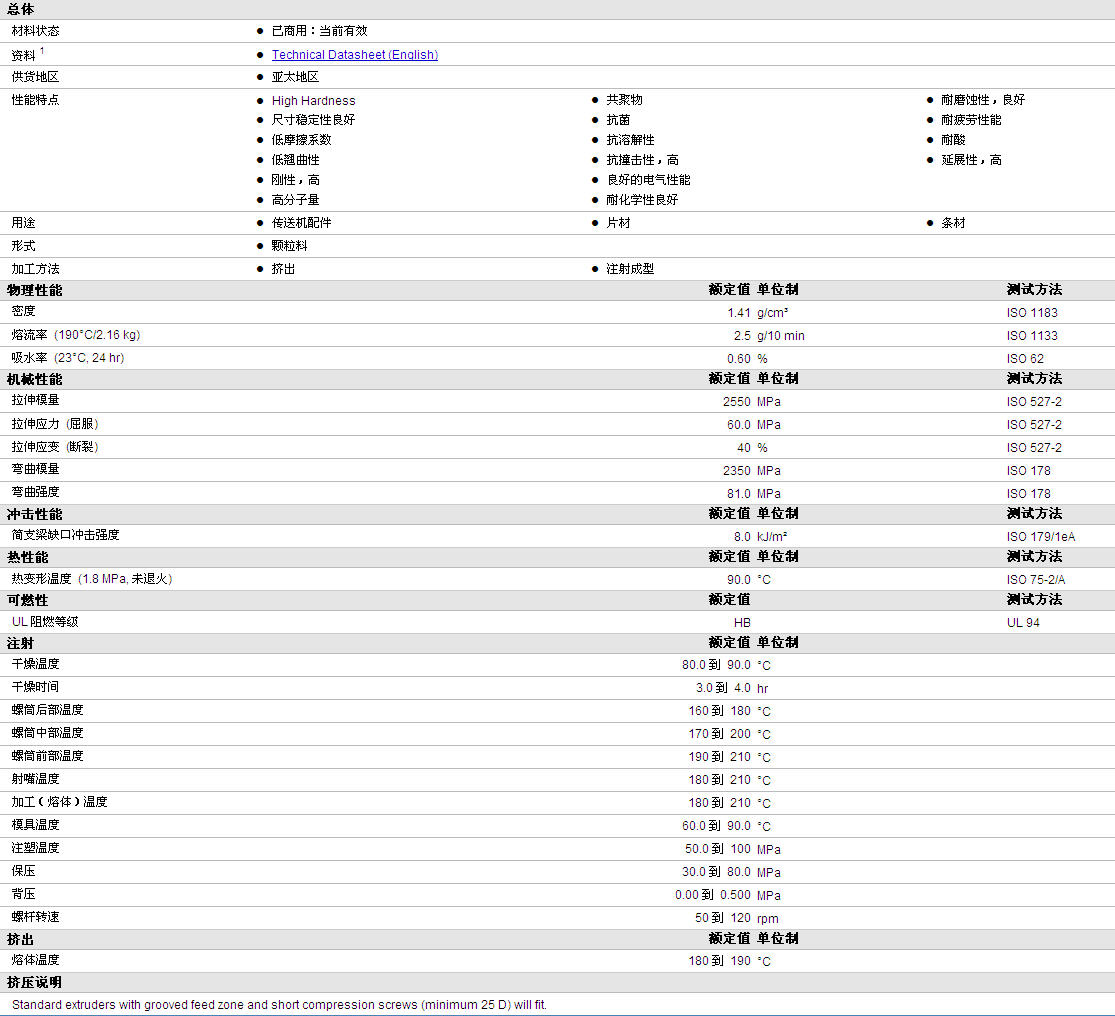Click '传送机配件' use entry
The image size is (1115, 1016).
[x=302, y=223]
